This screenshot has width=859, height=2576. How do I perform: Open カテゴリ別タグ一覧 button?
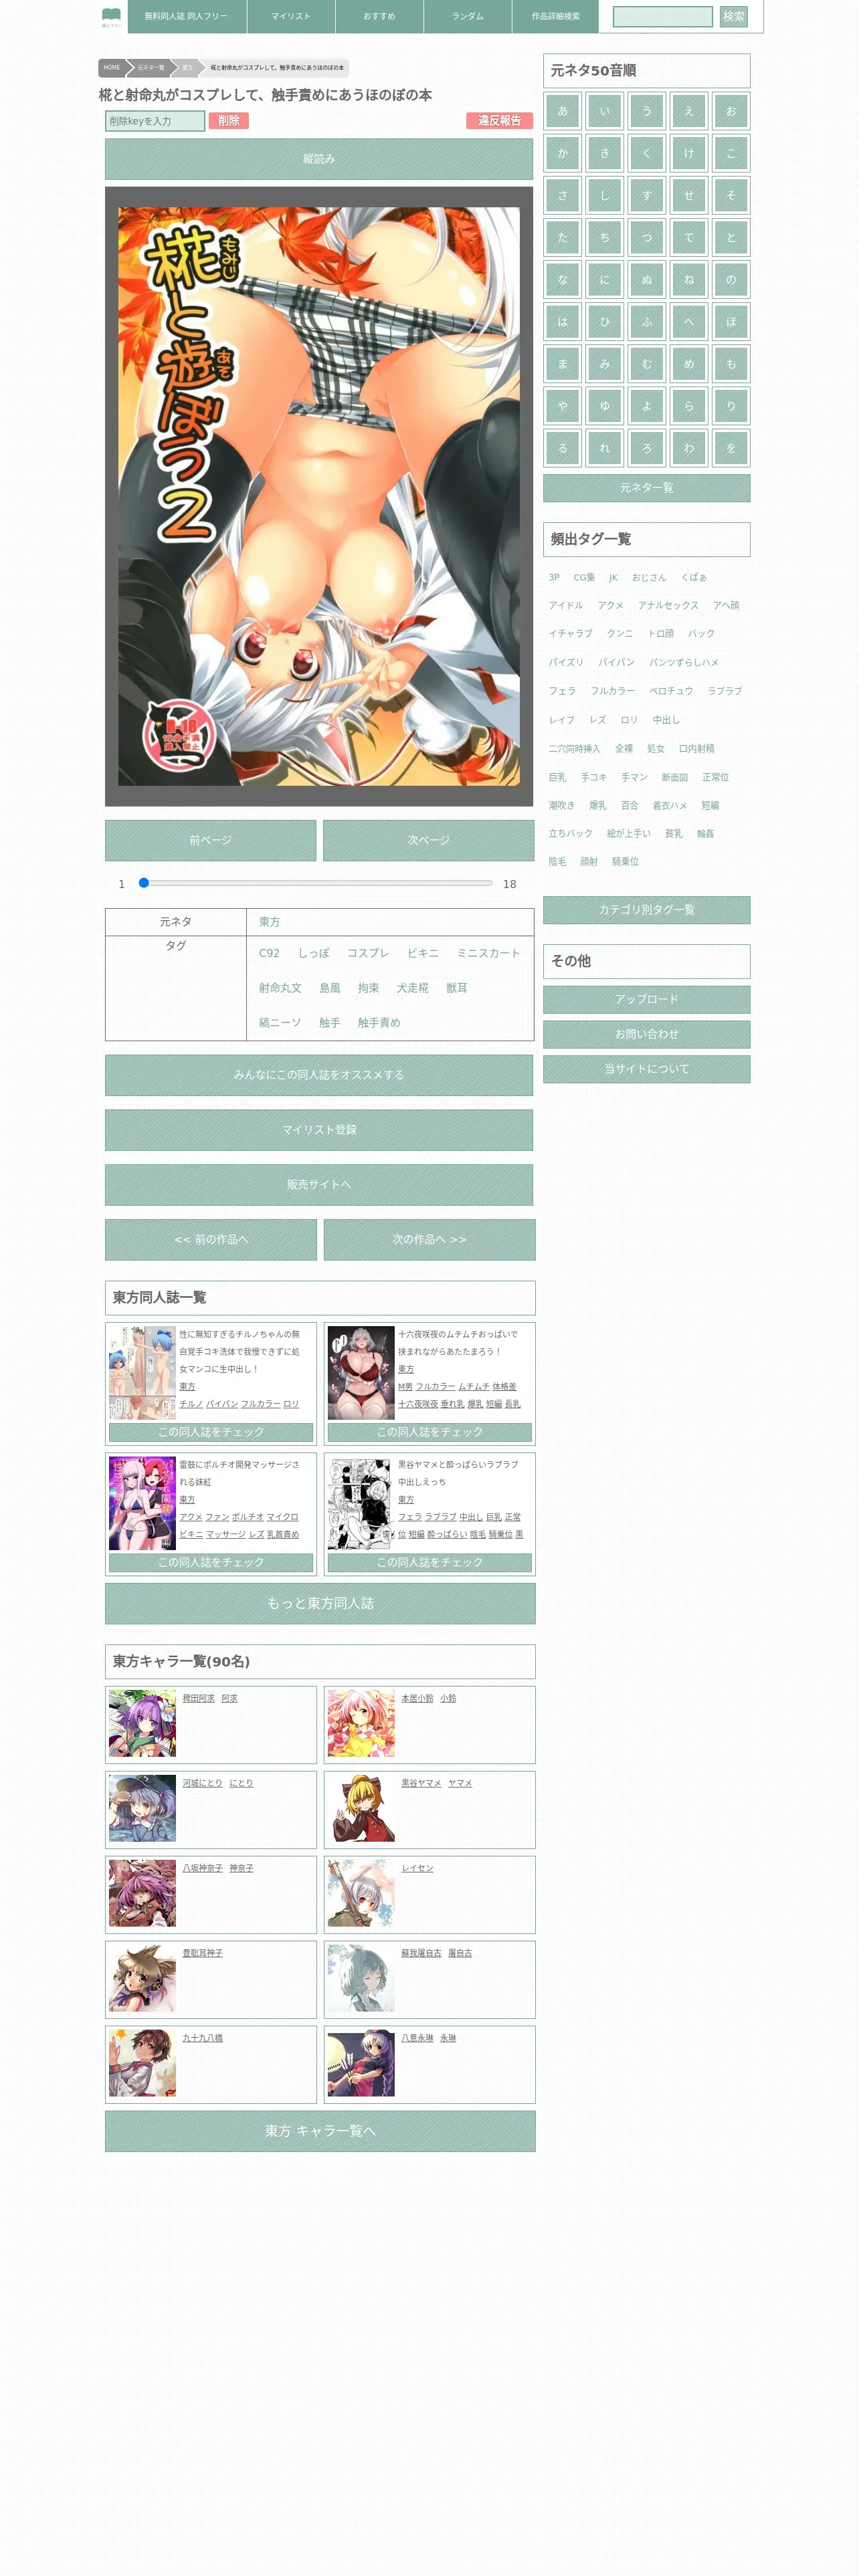647,910
